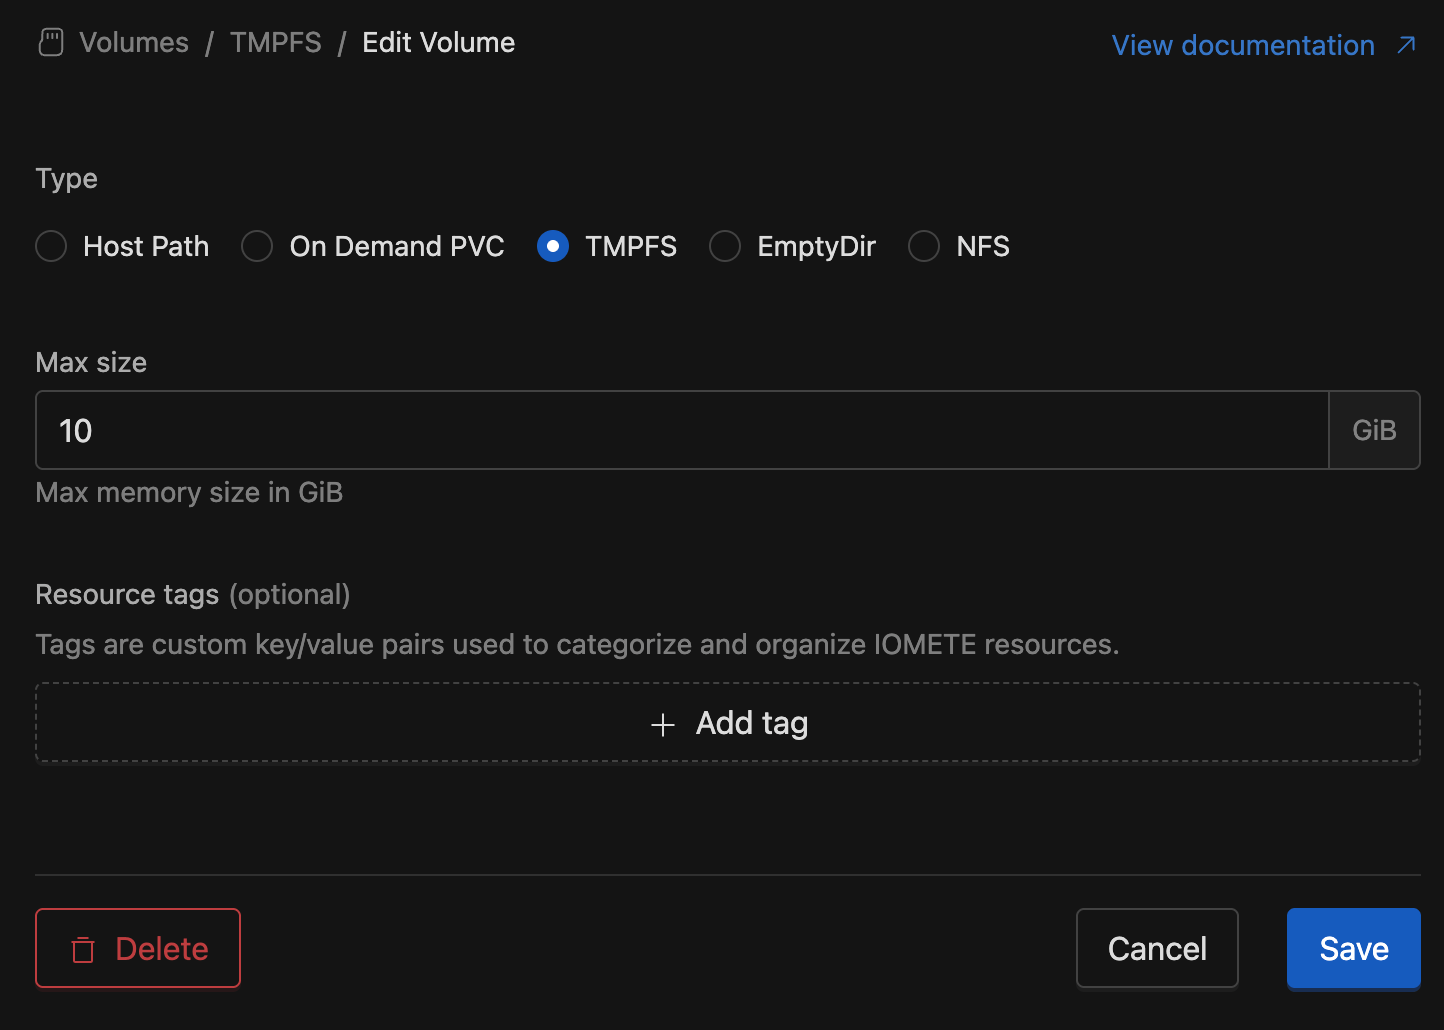Select the TMPFS radio button
This screenshot has height=1030, width=1444.
553,246
